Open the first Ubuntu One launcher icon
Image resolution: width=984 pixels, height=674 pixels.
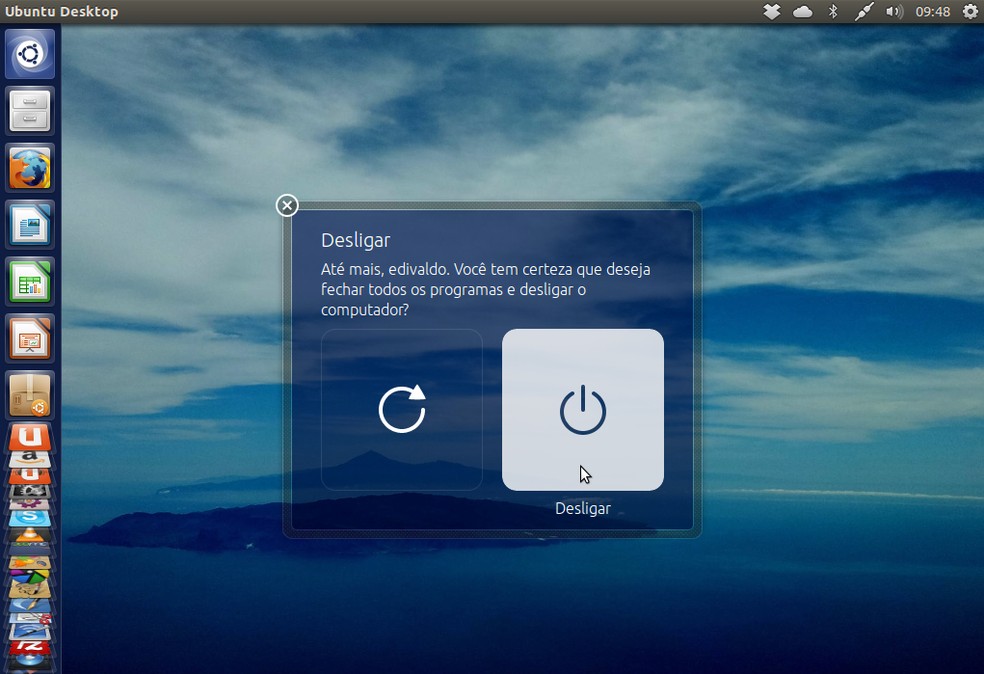[29, 437]
